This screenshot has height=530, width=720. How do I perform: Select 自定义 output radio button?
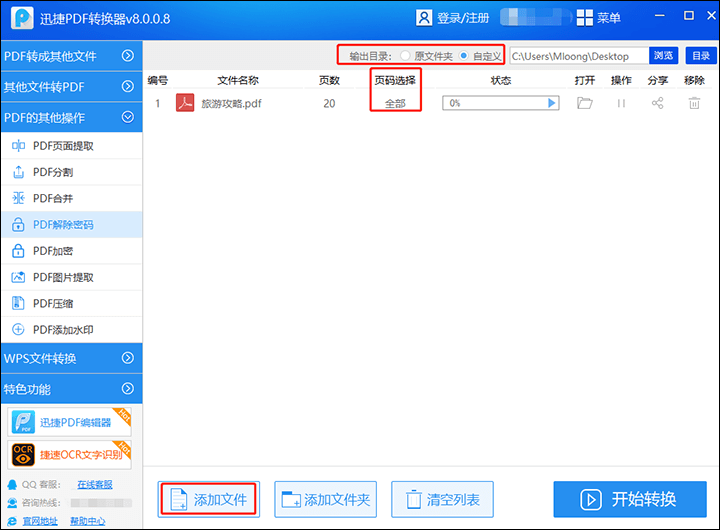[464, 56]
